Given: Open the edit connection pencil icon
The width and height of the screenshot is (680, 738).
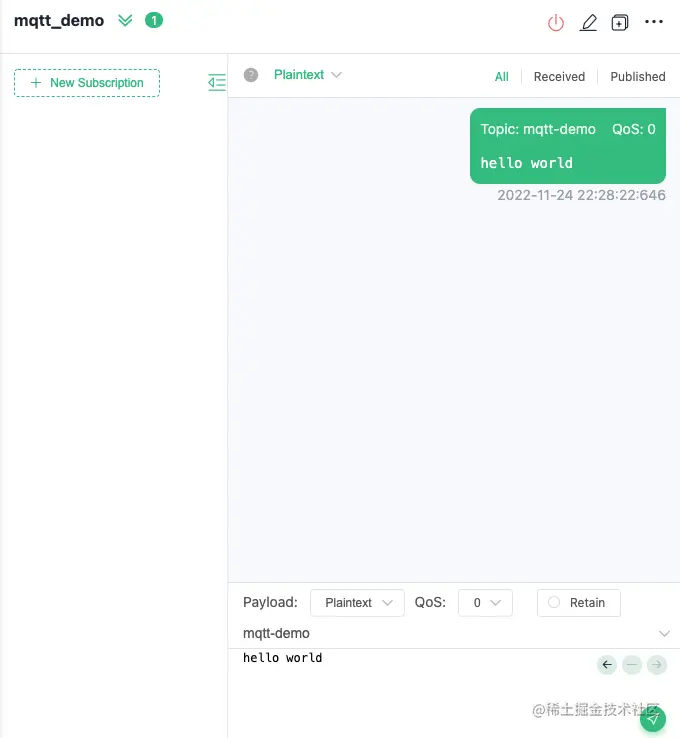Looking at the screenshot, I should (x=588, y=22).
